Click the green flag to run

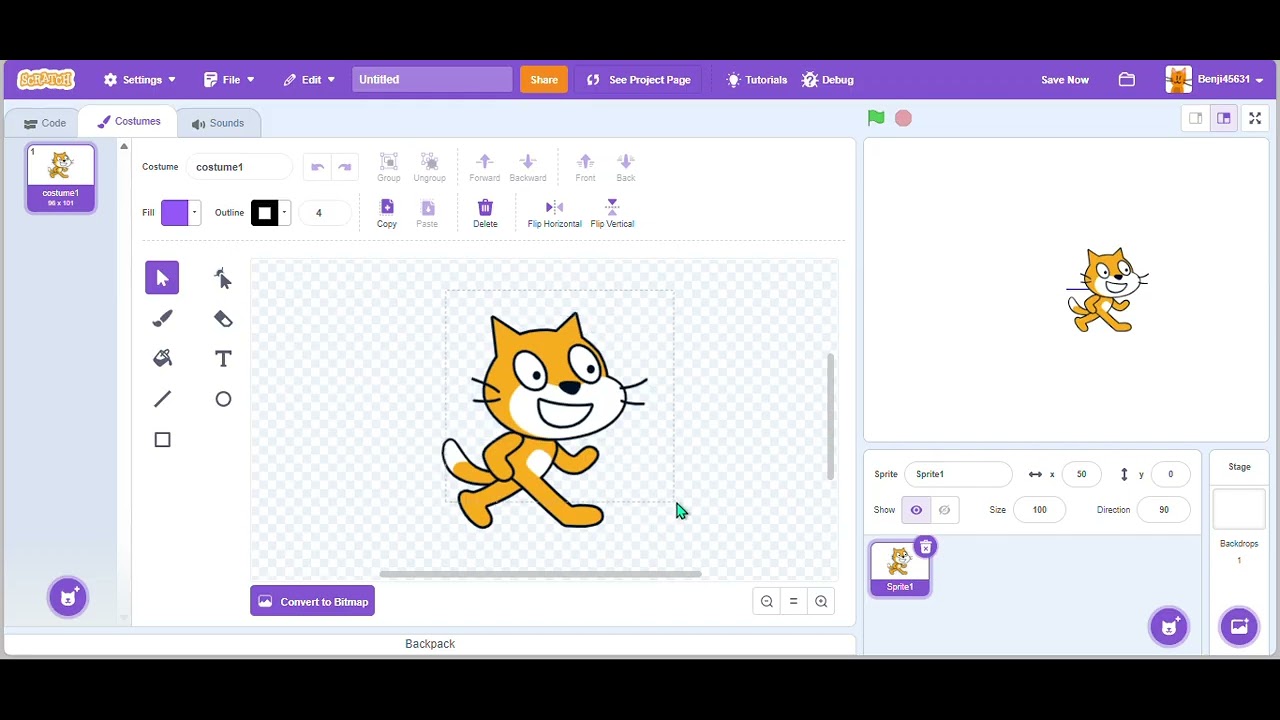[876, 118]
